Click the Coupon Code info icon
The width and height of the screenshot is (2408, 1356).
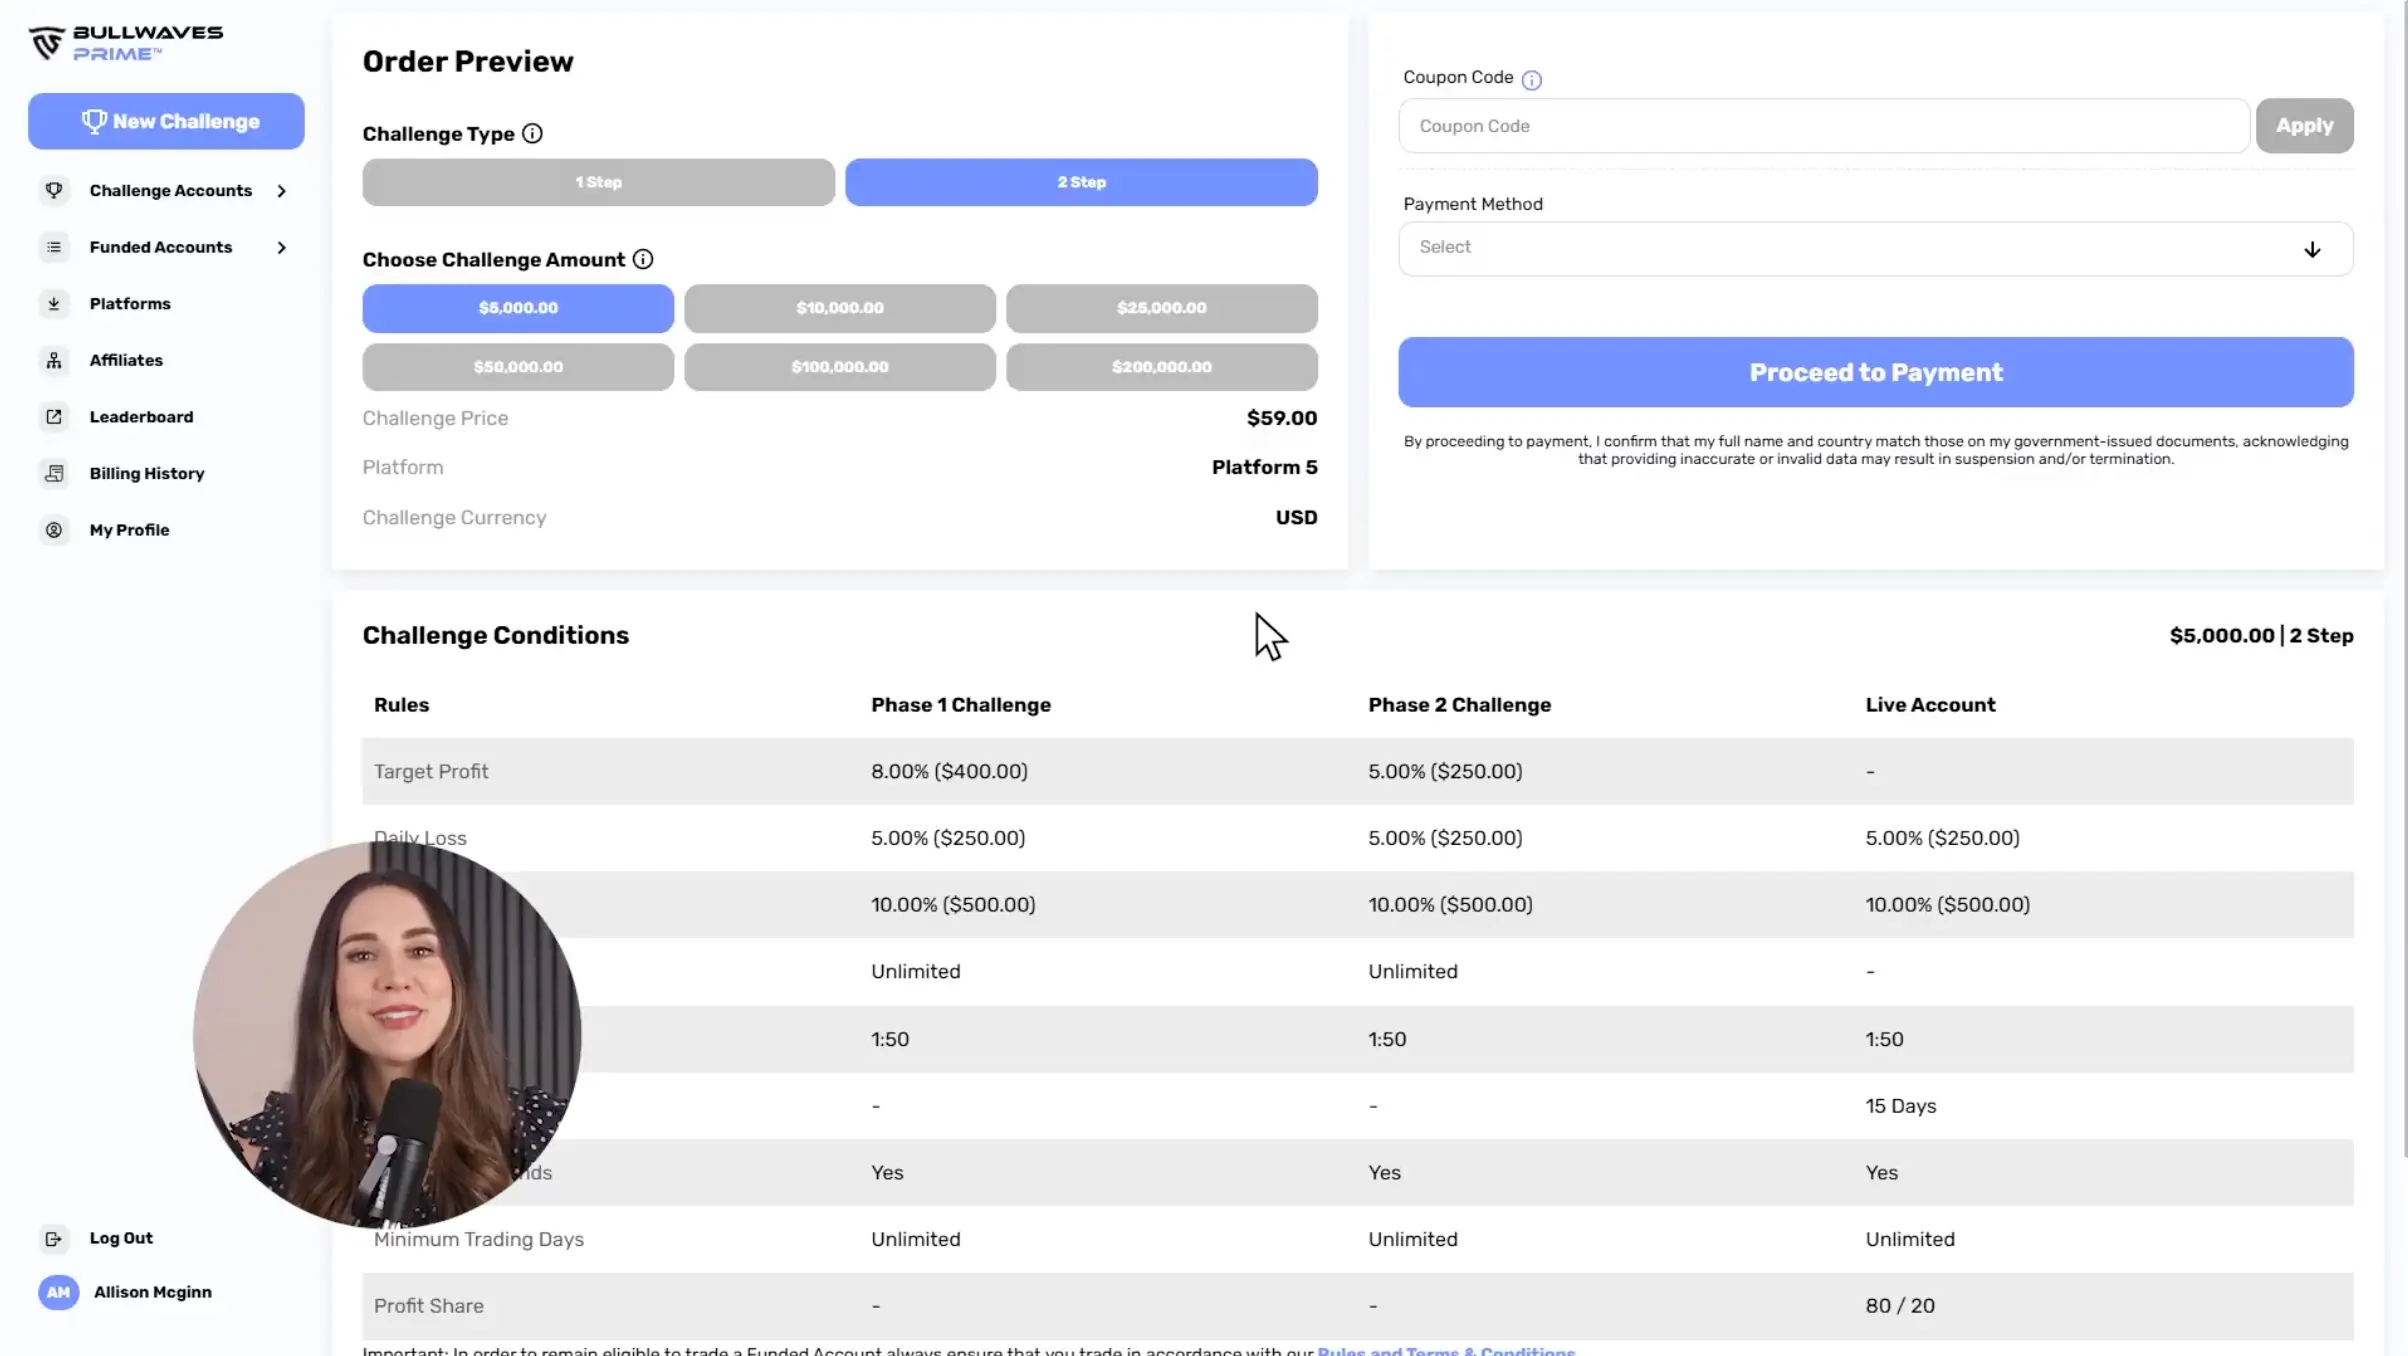click(x=1531, y=80)
